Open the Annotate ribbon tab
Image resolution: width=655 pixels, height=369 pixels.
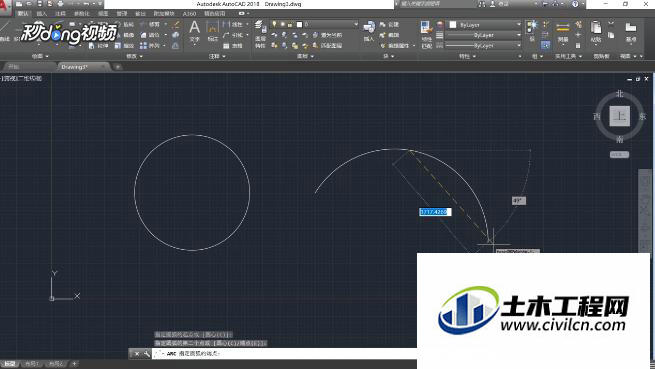(60, 14)
